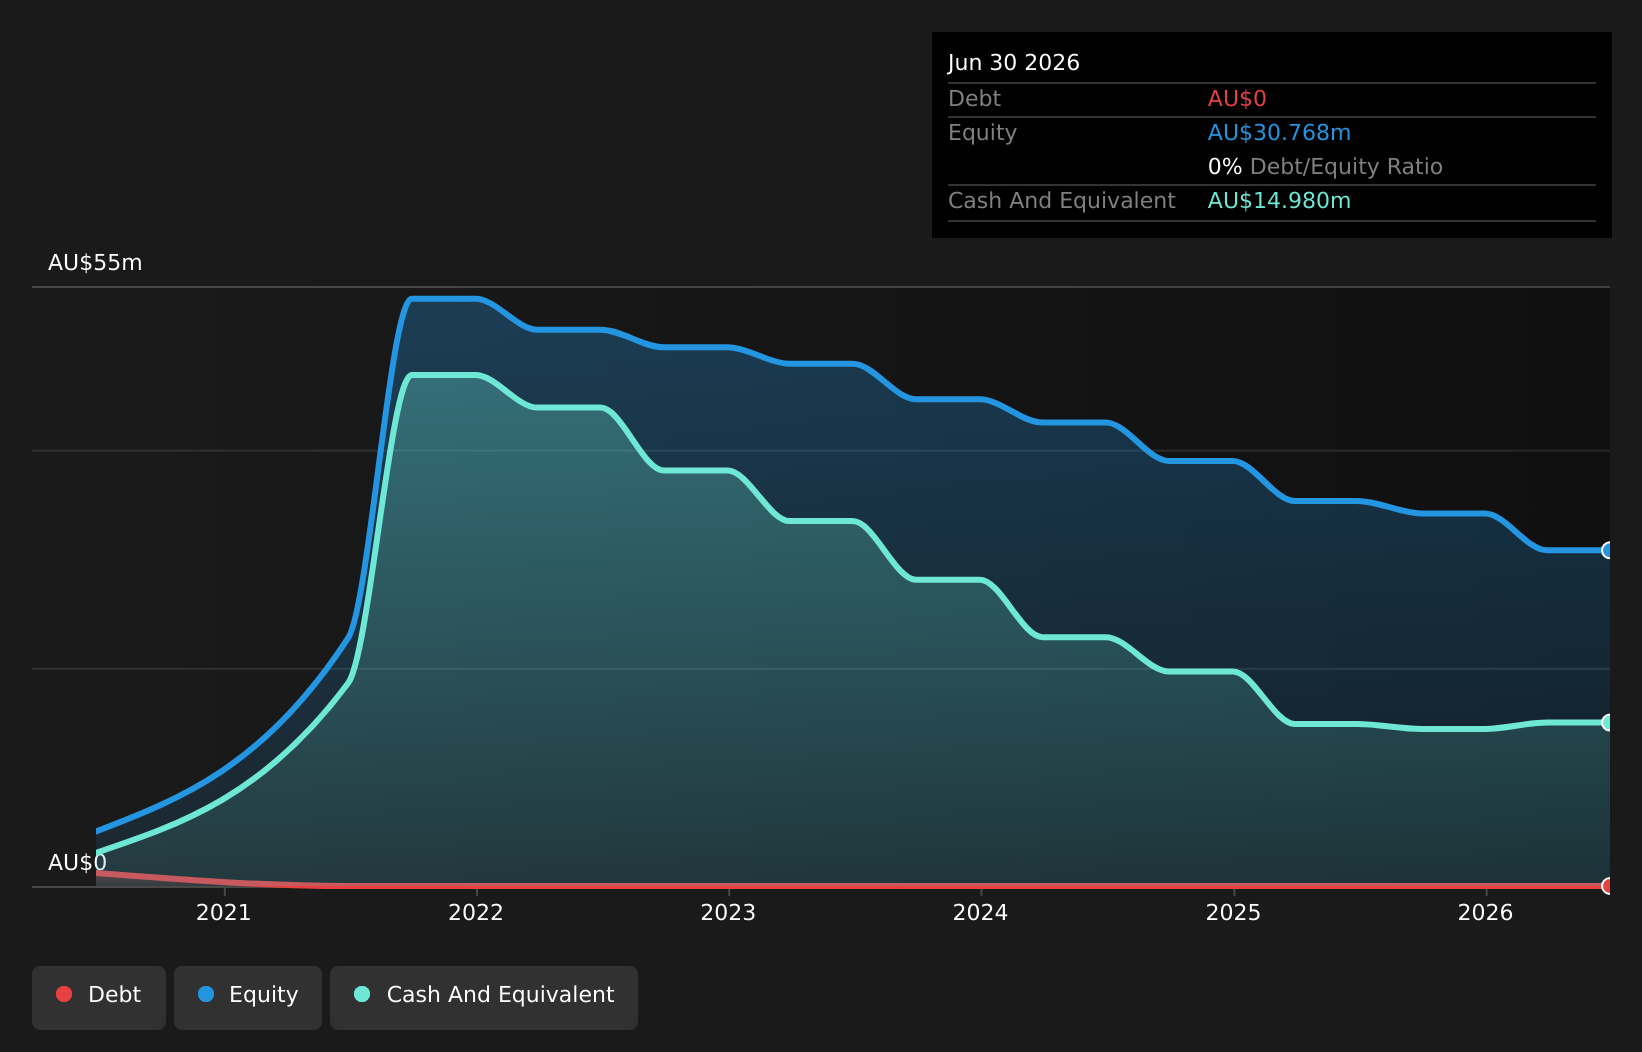Toggle the Cash And Equivalent legend button
This screenshot has width=1642, height=1052.
484,997
